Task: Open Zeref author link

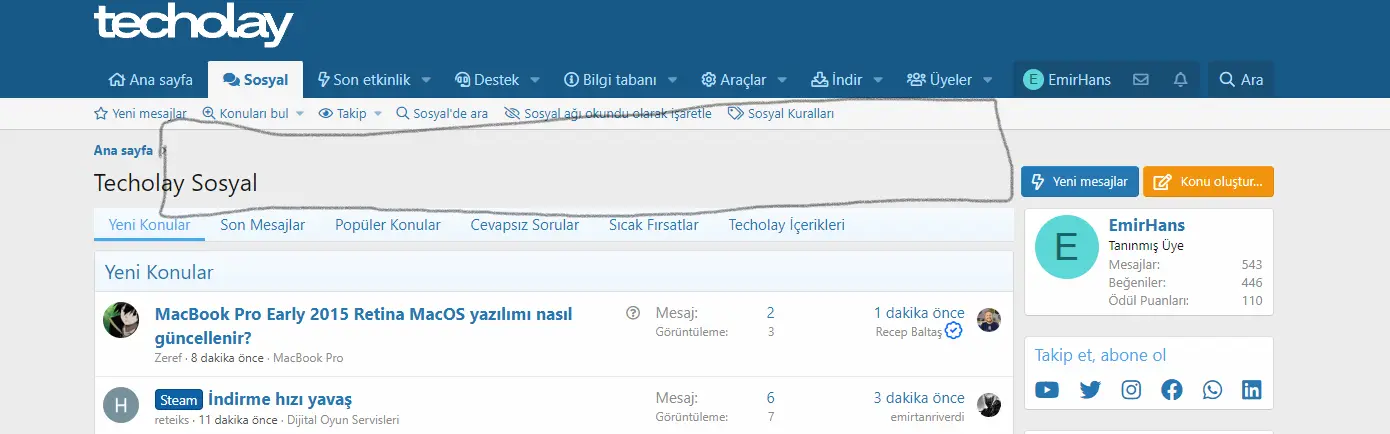Action: coord(169,357)
